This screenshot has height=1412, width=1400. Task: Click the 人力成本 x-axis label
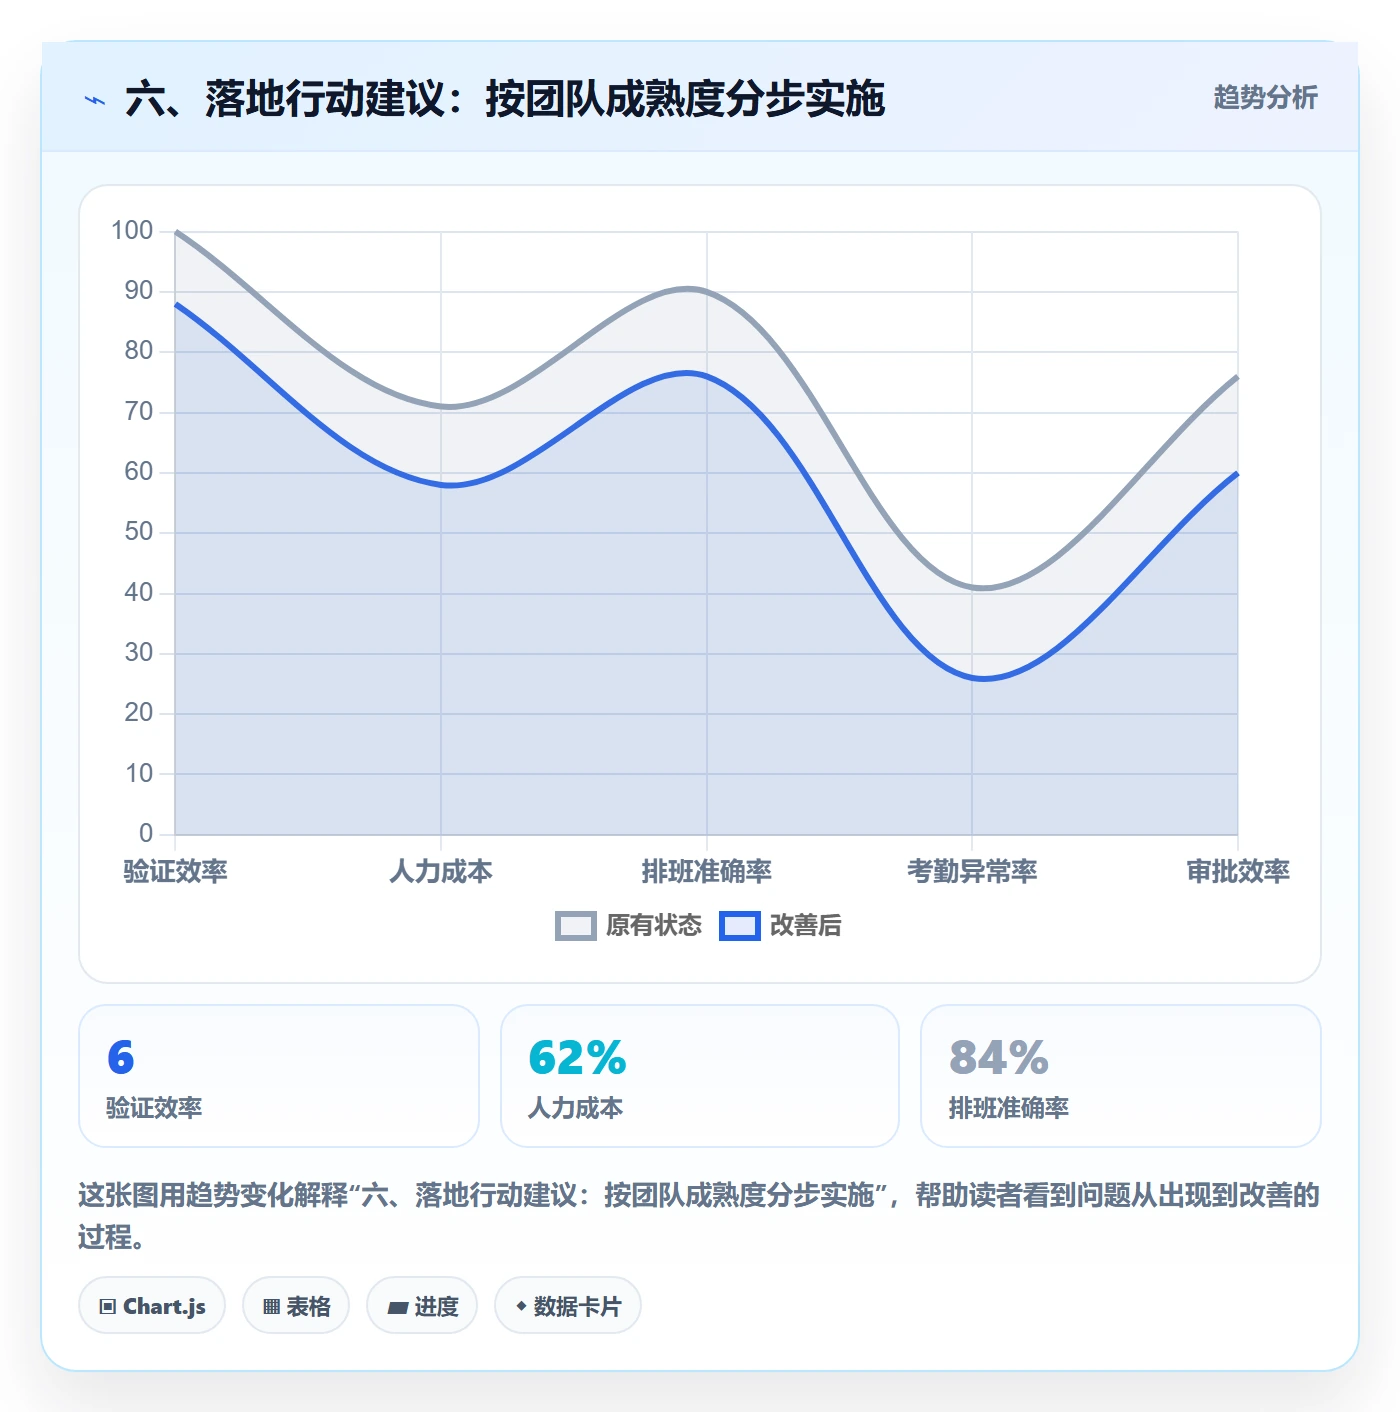point(441,871)
